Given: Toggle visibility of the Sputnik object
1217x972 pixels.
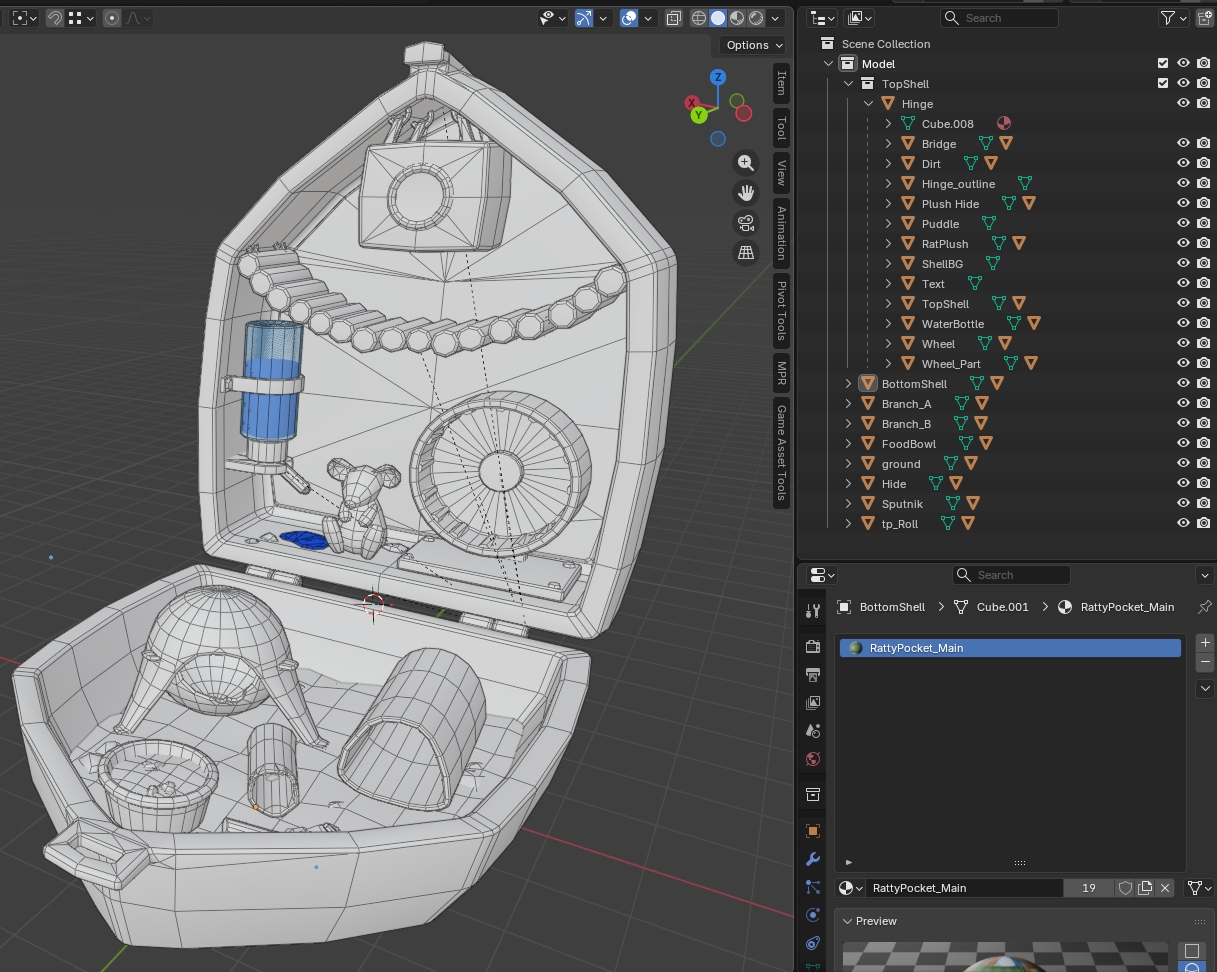Looking at the screenshot, I should tap(1183, 503).
